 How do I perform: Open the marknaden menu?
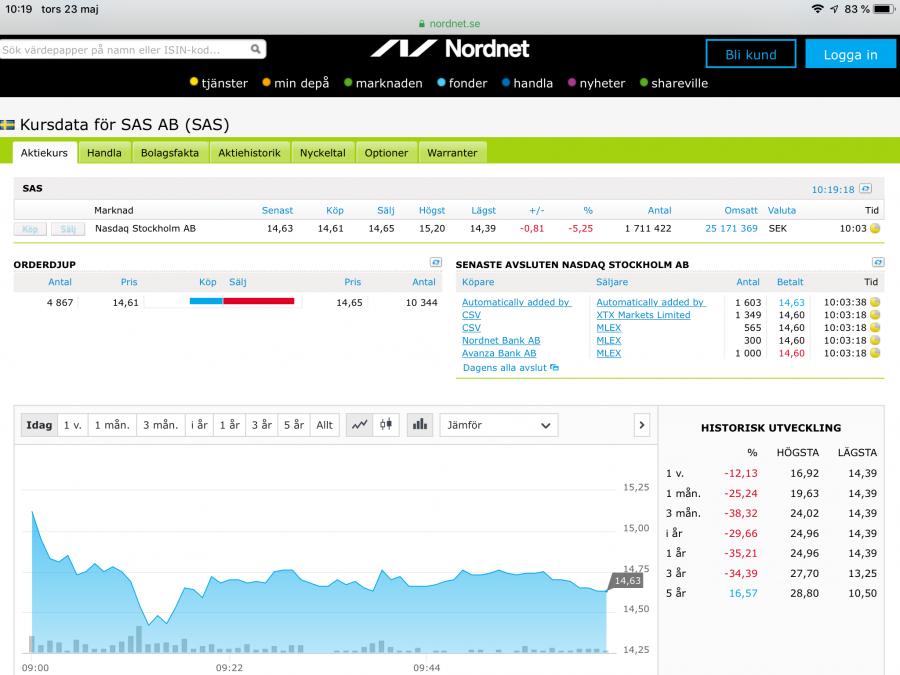pos(383,83)
